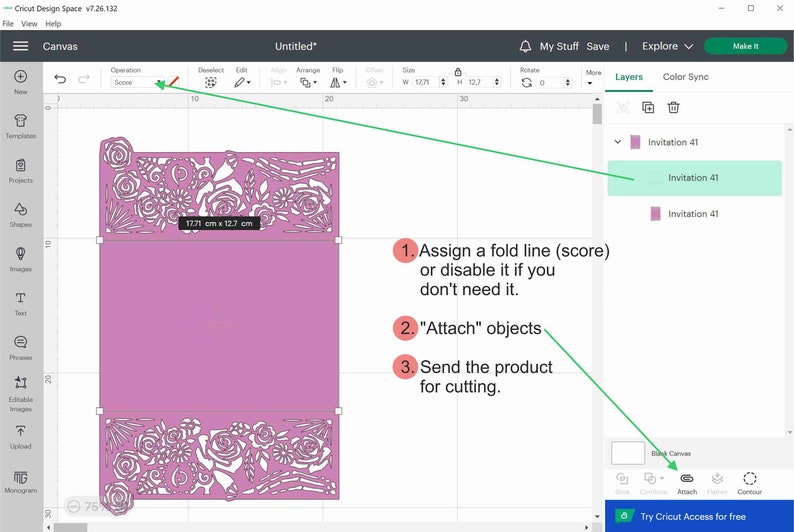Open the Flip dropdown
The image size is (794, 532).
[x=338, y=82]
